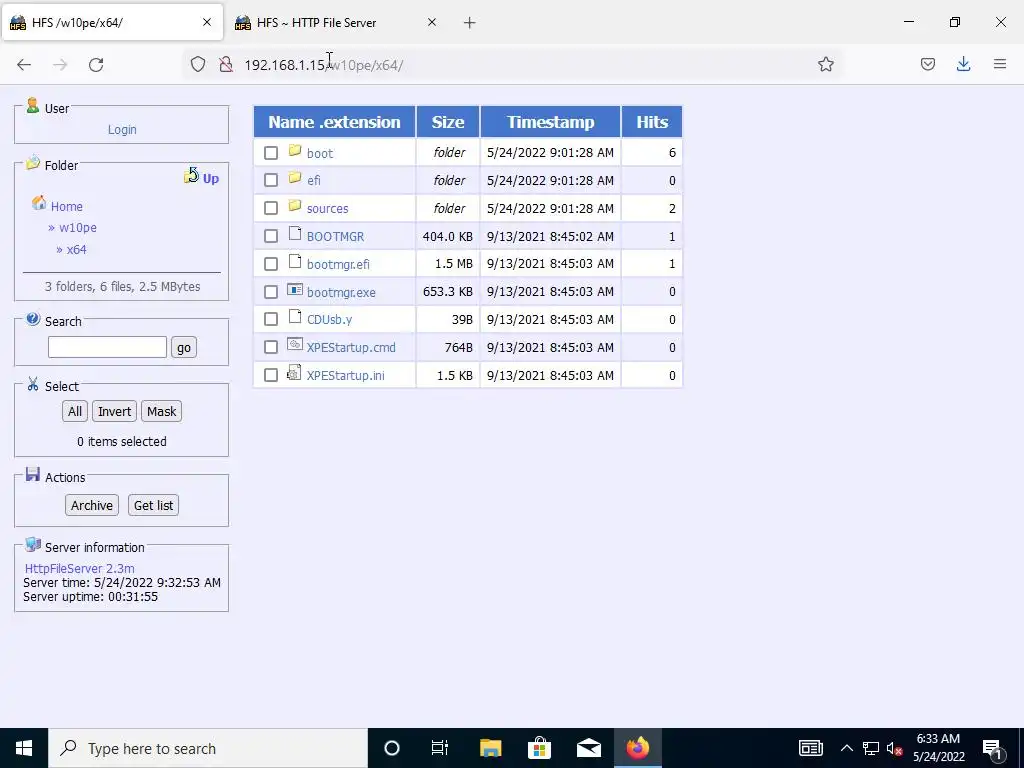
Task: Open the Firefox application menu
Action: (x=1000, y=64)
